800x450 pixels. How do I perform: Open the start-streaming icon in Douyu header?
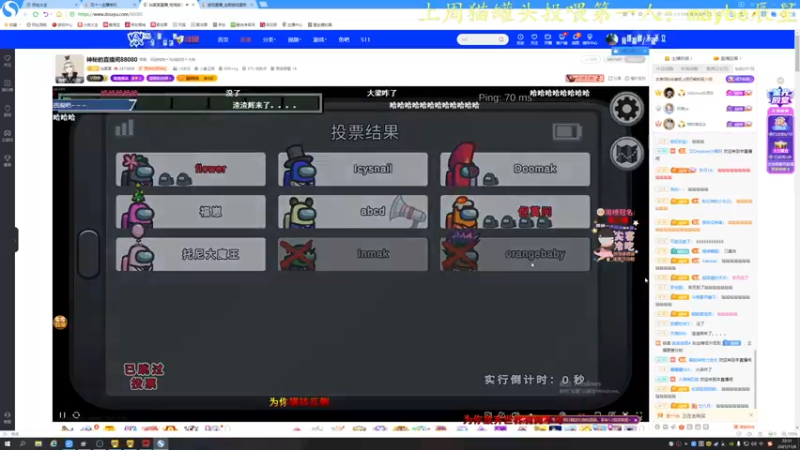pyautogui.click(x=547, y=39)
